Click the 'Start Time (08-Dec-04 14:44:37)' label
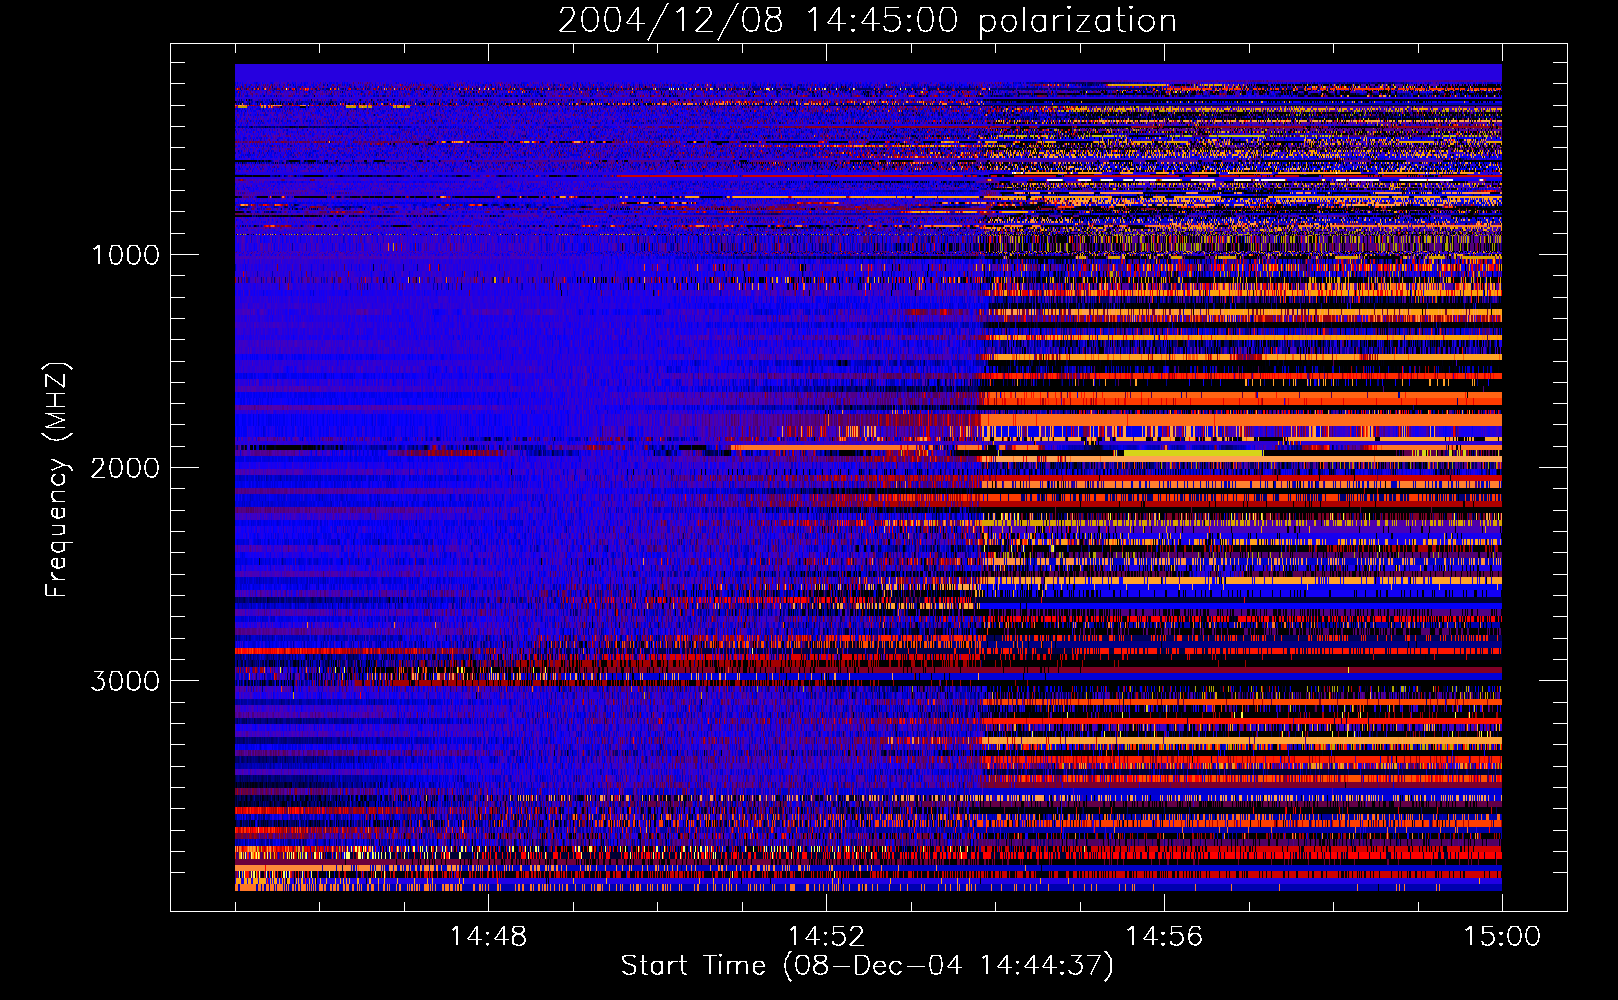Screen dimensions: 1618x1000 (867, 966)
